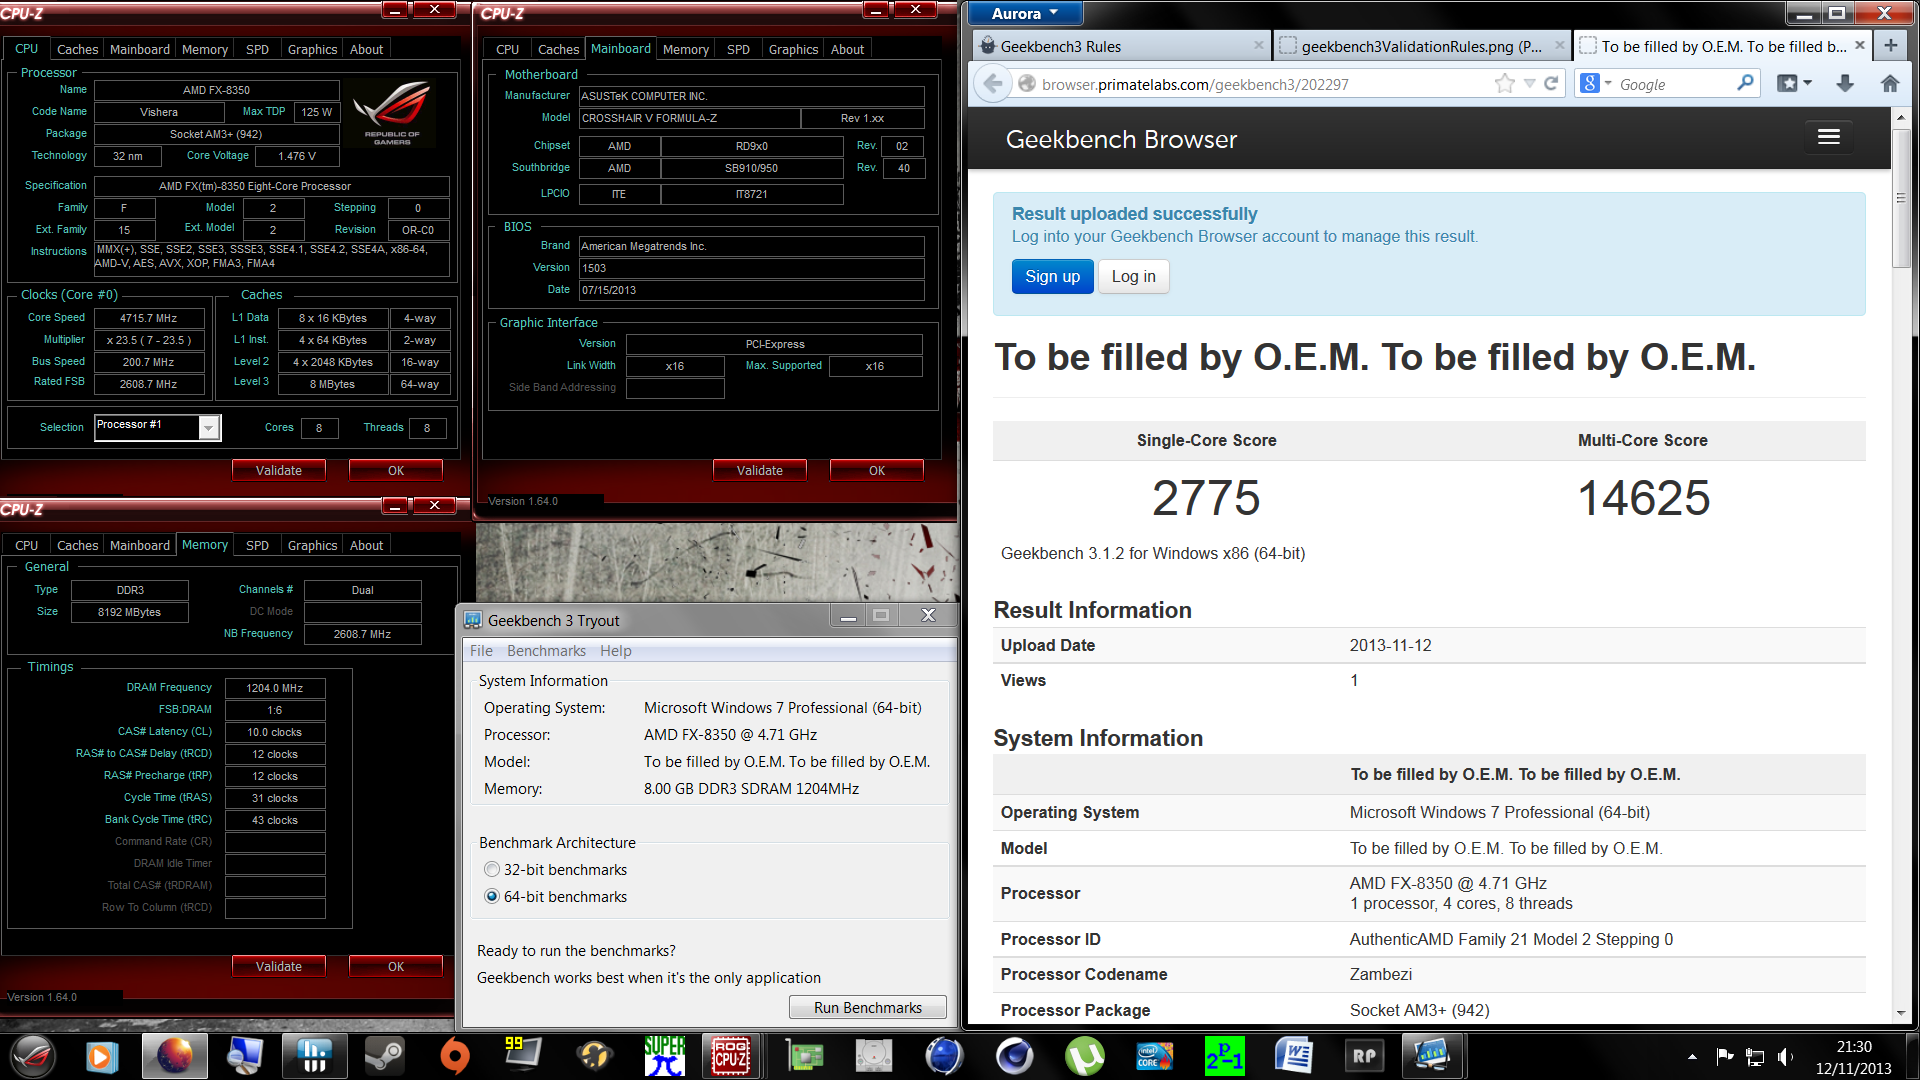The width and height of the screenshot is (1920, 1080).
Task: Open Steam from the taskbar
Action: (384, 1056)
